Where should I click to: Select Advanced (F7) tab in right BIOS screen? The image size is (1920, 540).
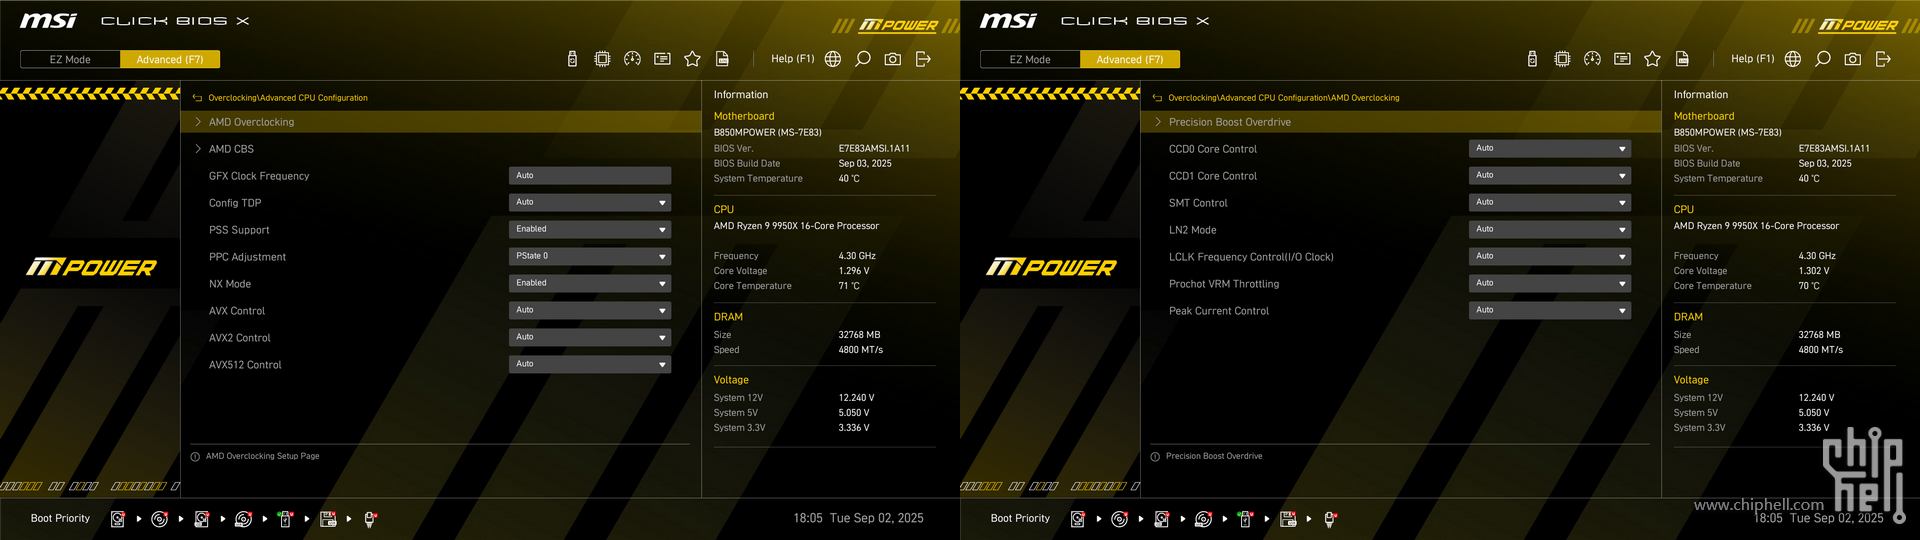[1130, 60]
